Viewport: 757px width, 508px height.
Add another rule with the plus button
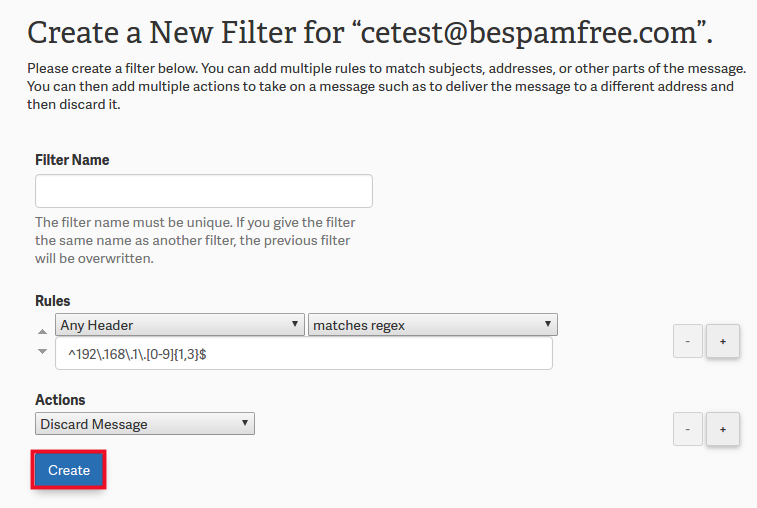[723, 341]
